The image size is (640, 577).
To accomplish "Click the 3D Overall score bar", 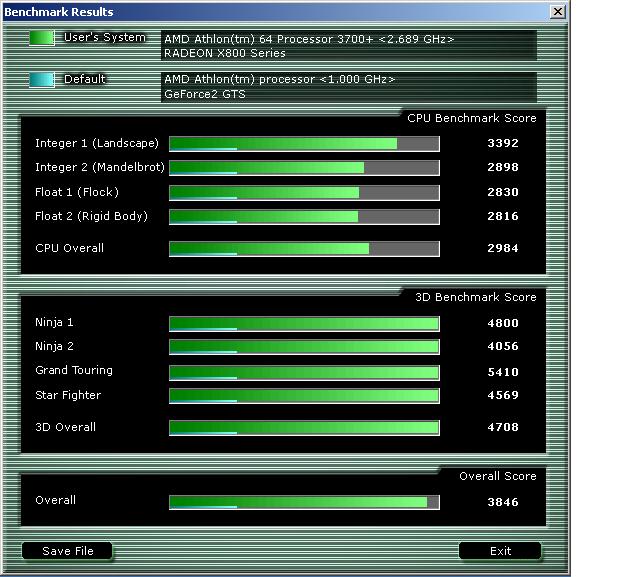I will [x=304, y=428].
